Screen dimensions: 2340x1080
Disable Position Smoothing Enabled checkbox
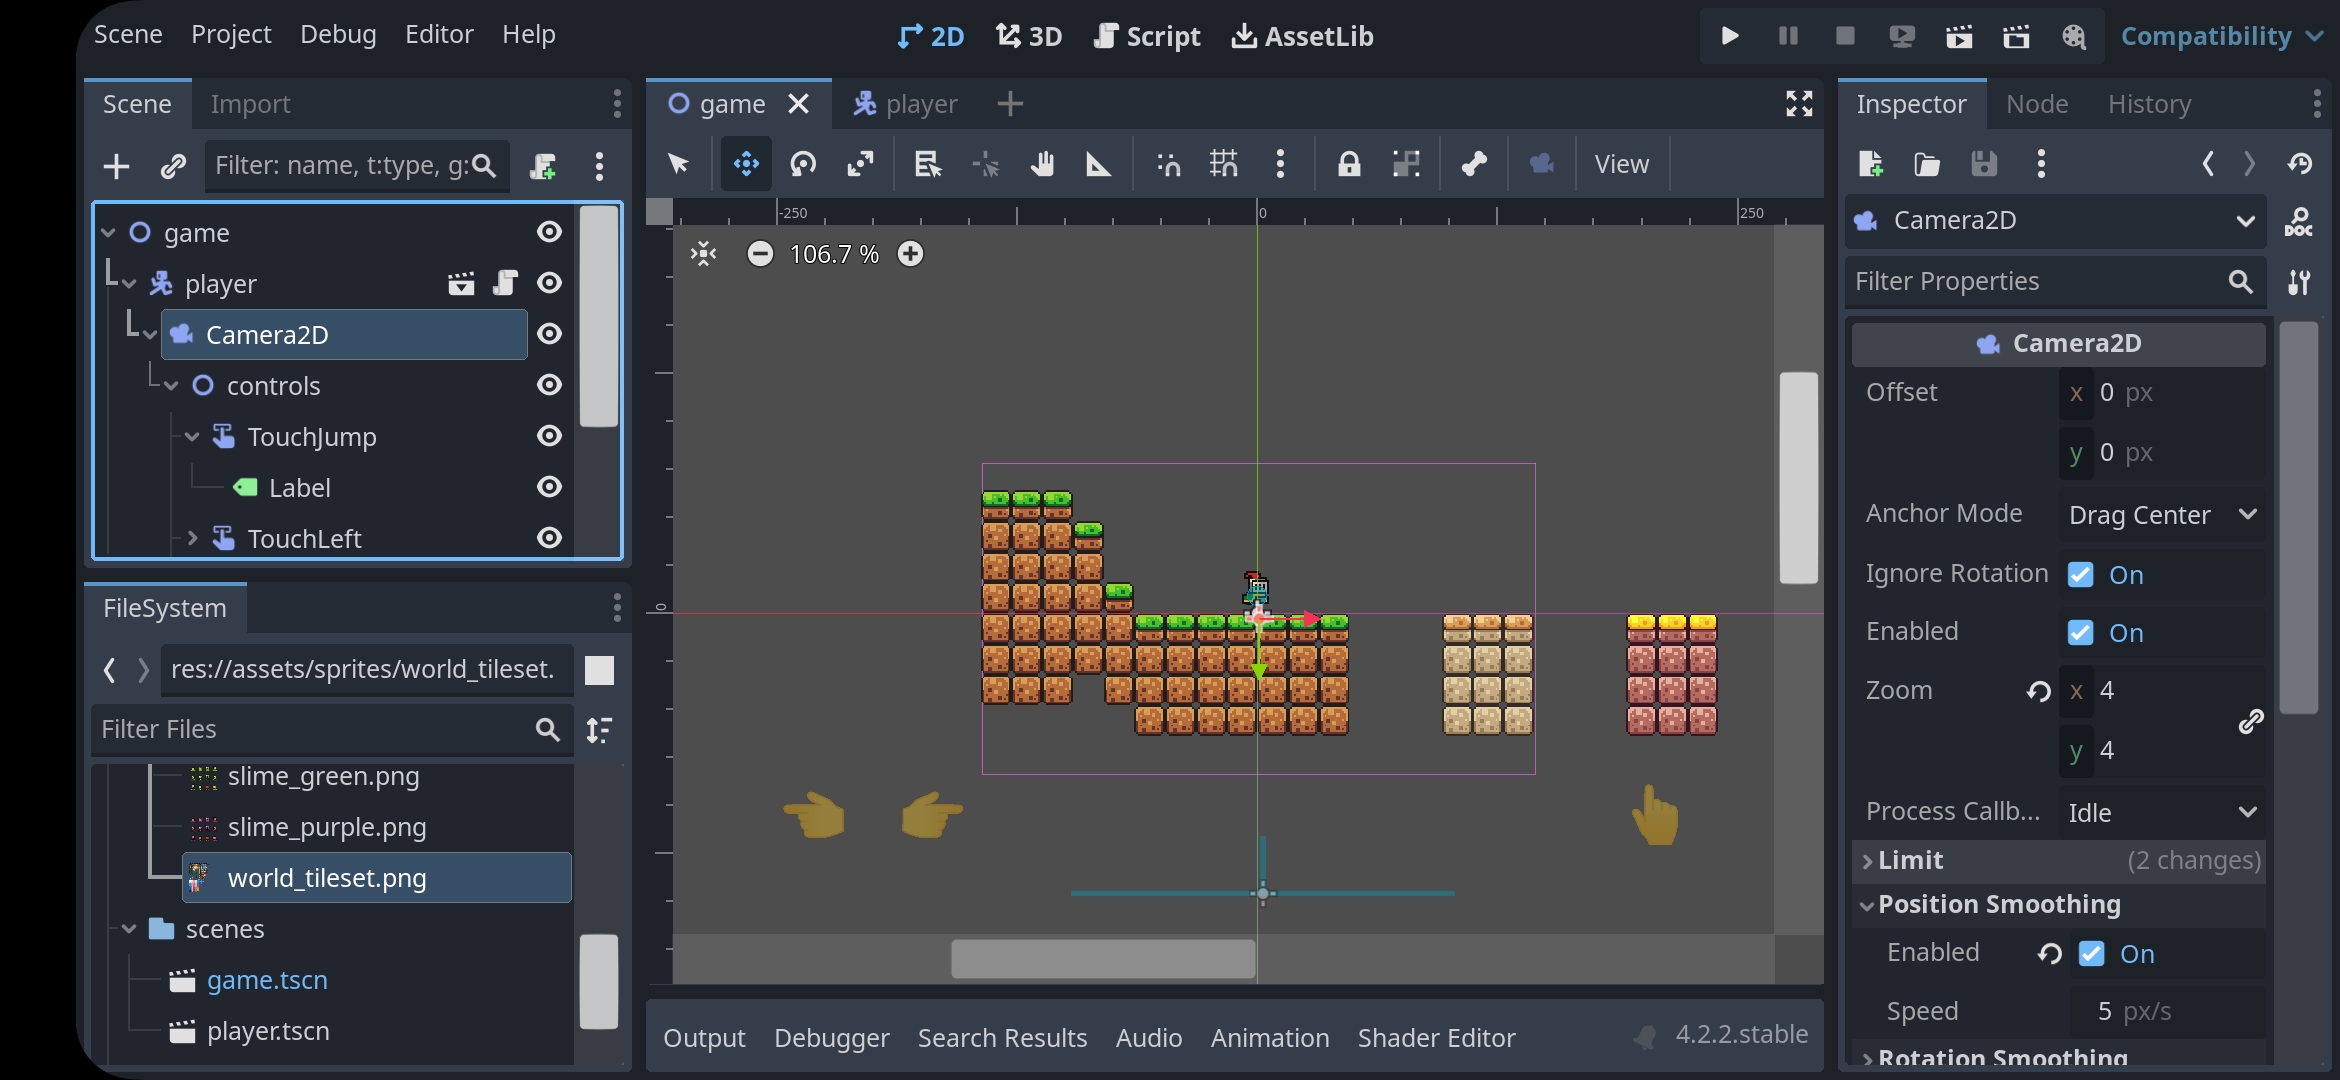point(2092,954)
